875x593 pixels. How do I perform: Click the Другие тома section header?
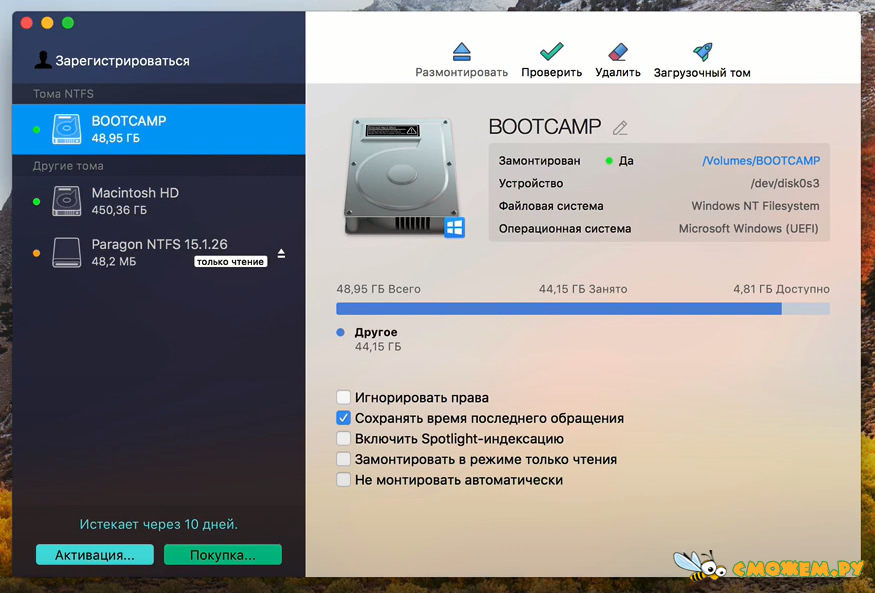pyautogui.click(x=68, y=166)
